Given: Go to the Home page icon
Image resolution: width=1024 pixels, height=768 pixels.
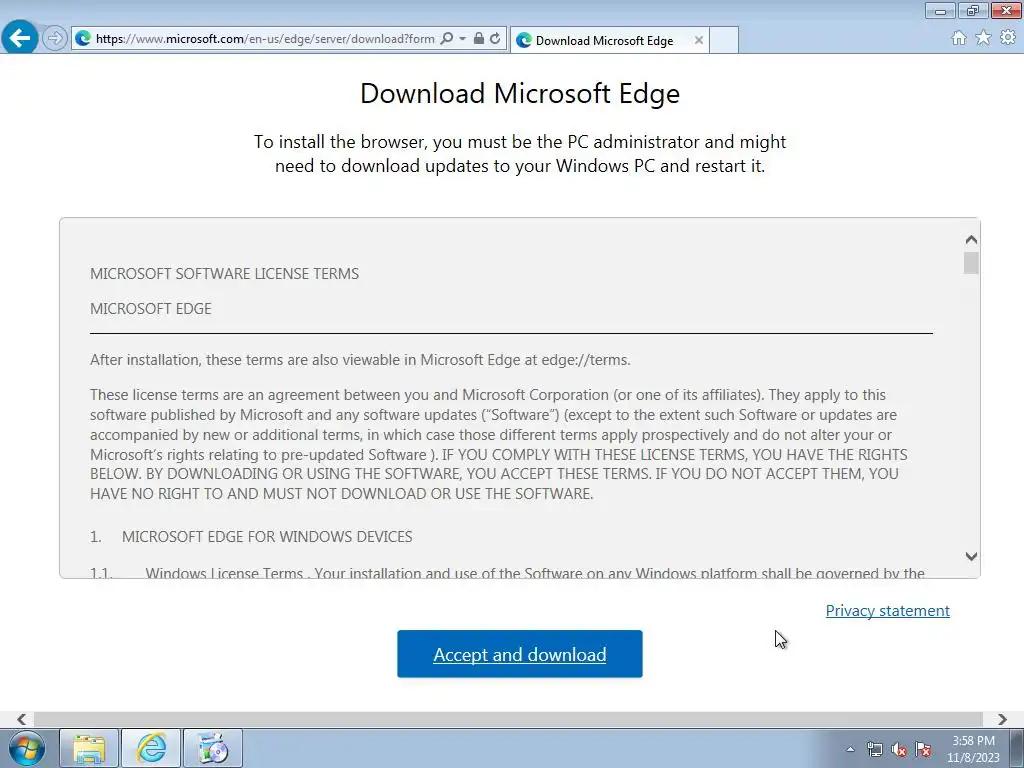Looking at the screenshot, I should tap(959, 38).
